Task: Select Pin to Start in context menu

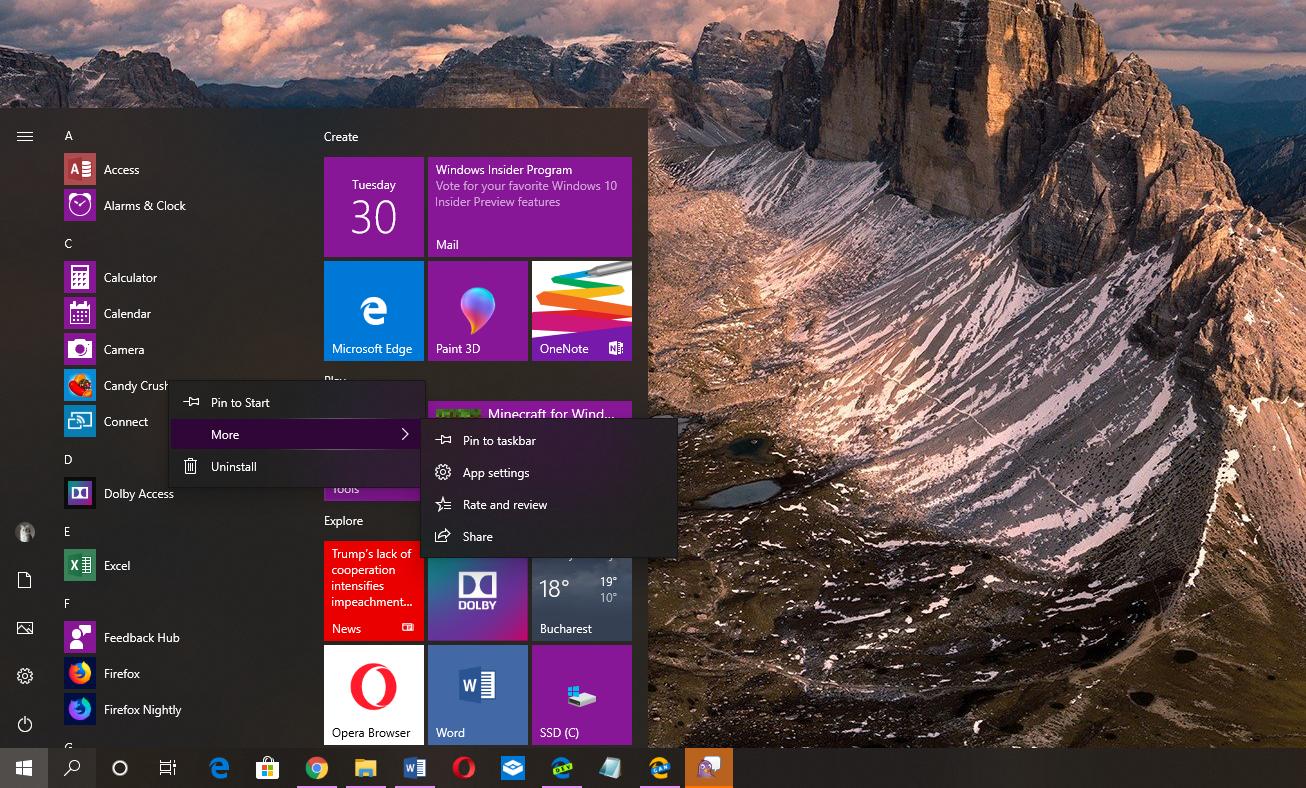Action: (297, 403)
